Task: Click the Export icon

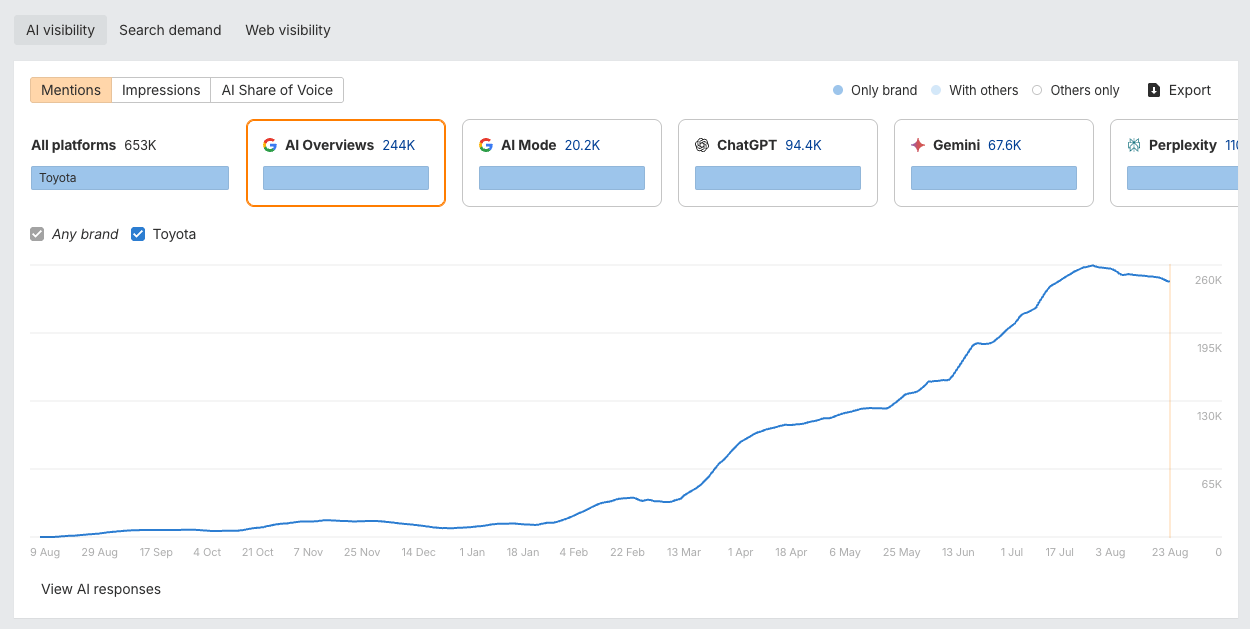Action: click(1155, 90)
